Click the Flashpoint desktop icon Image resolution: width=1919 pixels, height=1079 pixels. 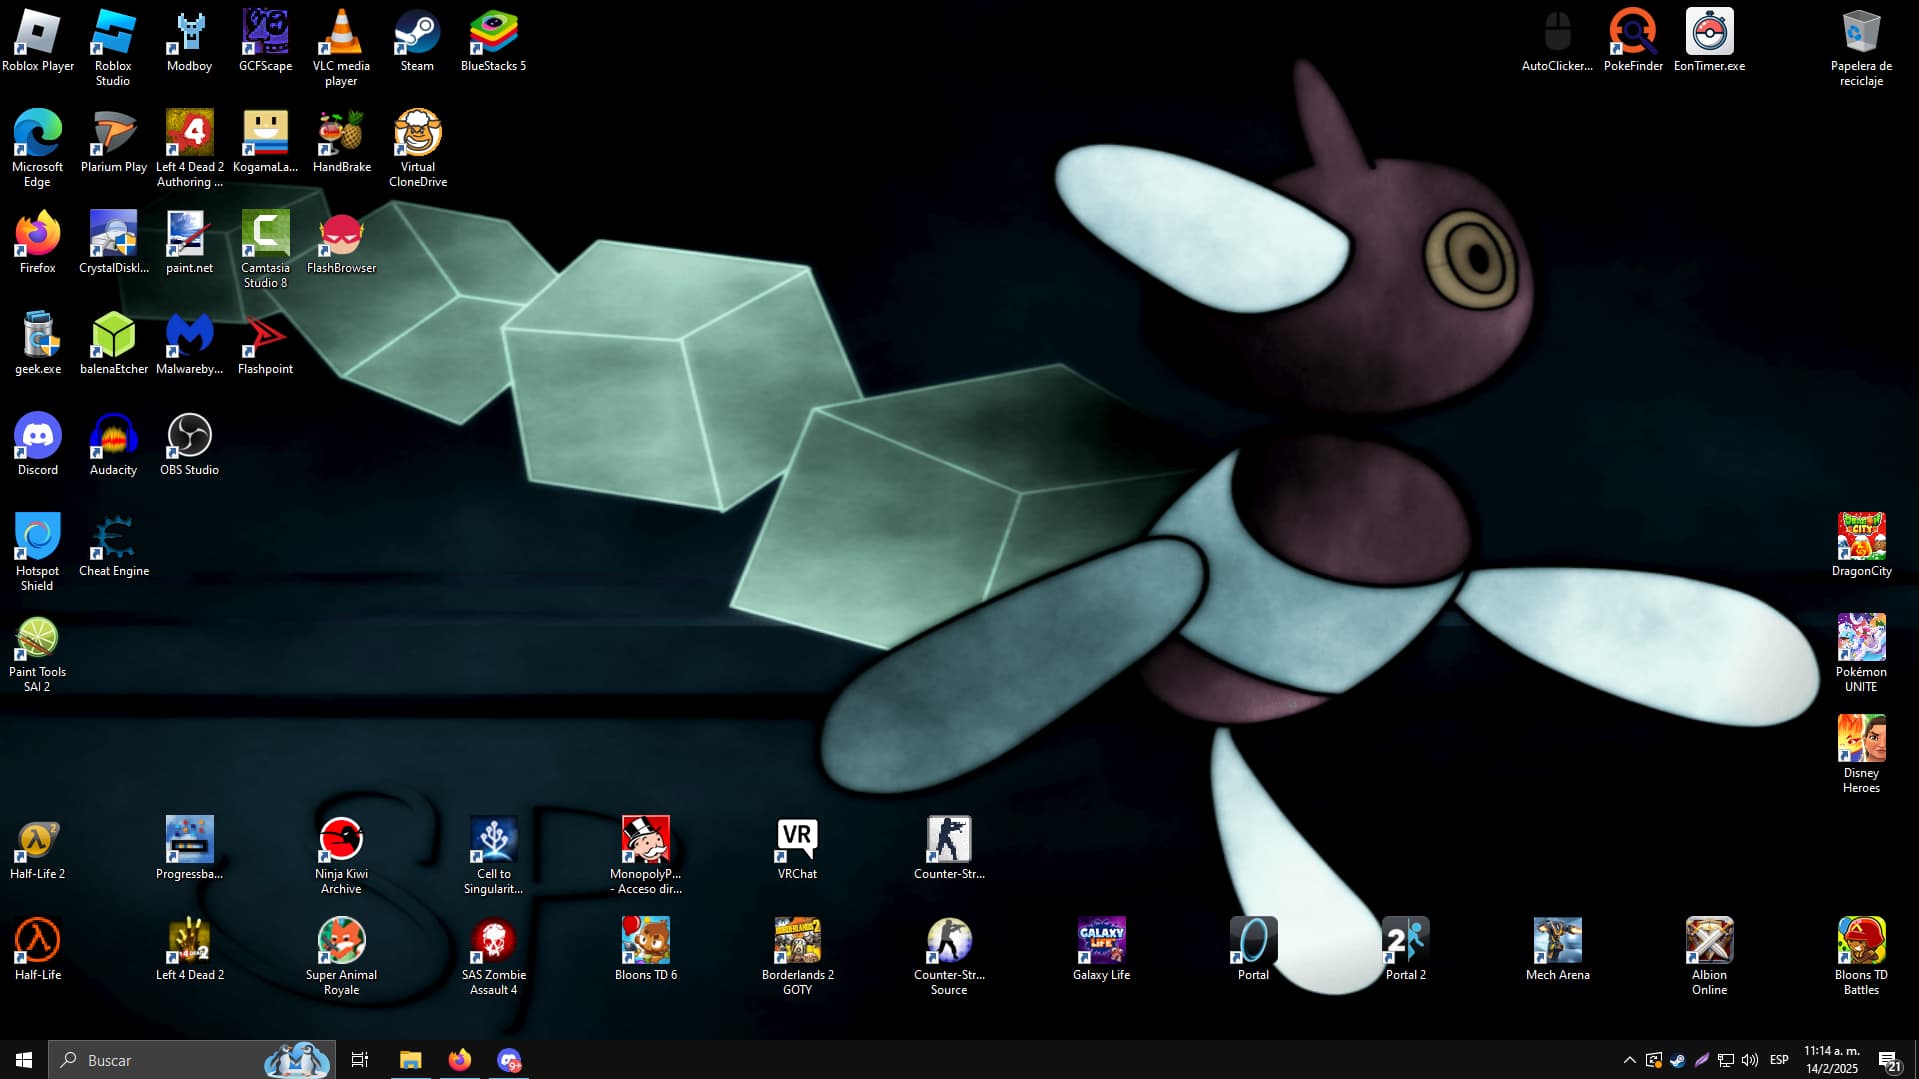coord(265,343)
